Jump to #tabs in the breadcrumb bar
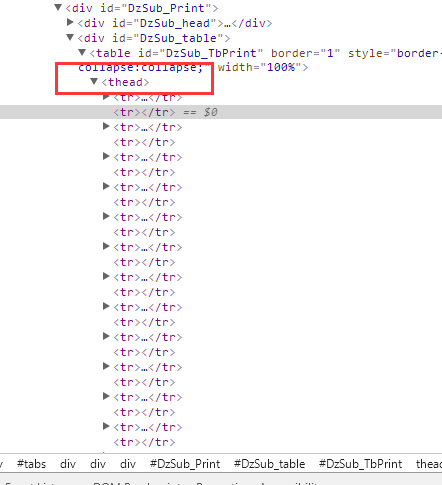Screen dimensions: 442x485 pyautogui.click(x=31, y=464)
